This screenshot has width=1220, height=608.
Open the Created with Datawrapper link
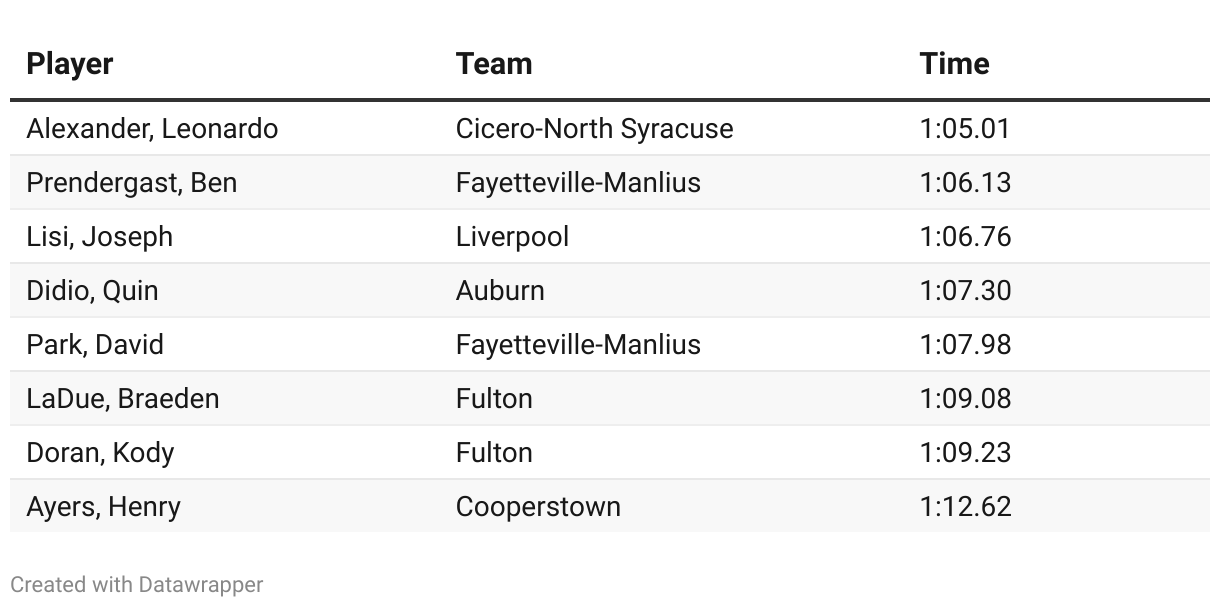[x=137, y=585]
